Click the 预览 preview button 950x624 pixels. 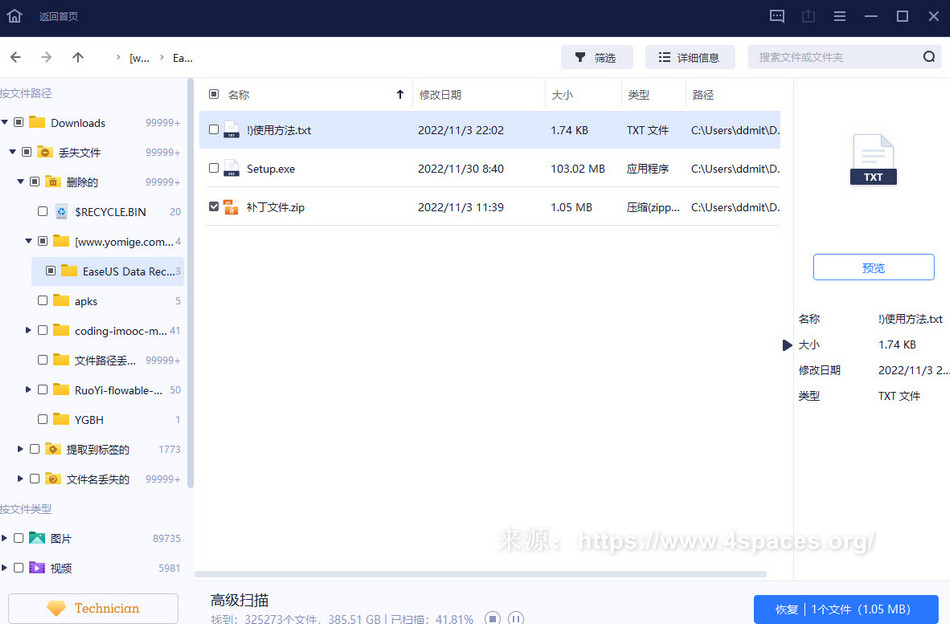(873, 268)
